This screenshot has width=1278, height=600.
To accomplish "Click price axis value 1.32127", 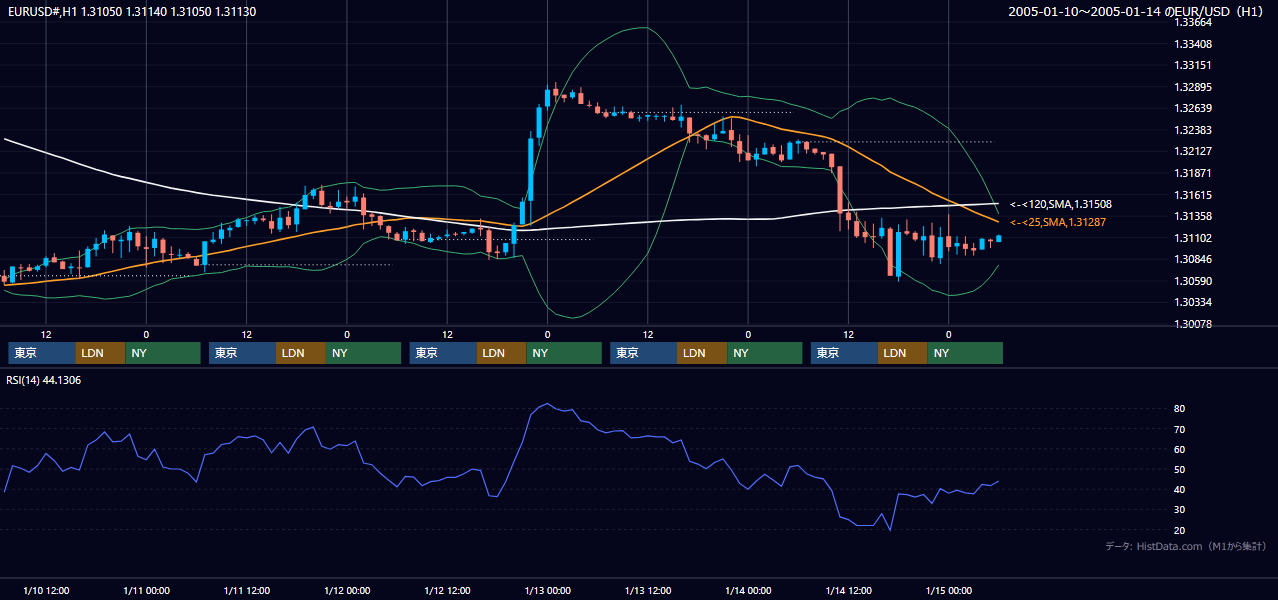I will (x=1193, y=151).
